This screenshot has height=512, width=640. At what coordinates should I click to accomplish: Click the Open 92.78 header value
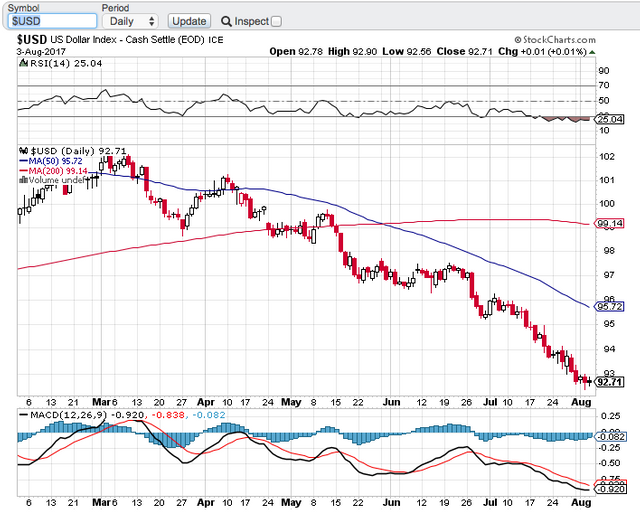coord(296,51)
